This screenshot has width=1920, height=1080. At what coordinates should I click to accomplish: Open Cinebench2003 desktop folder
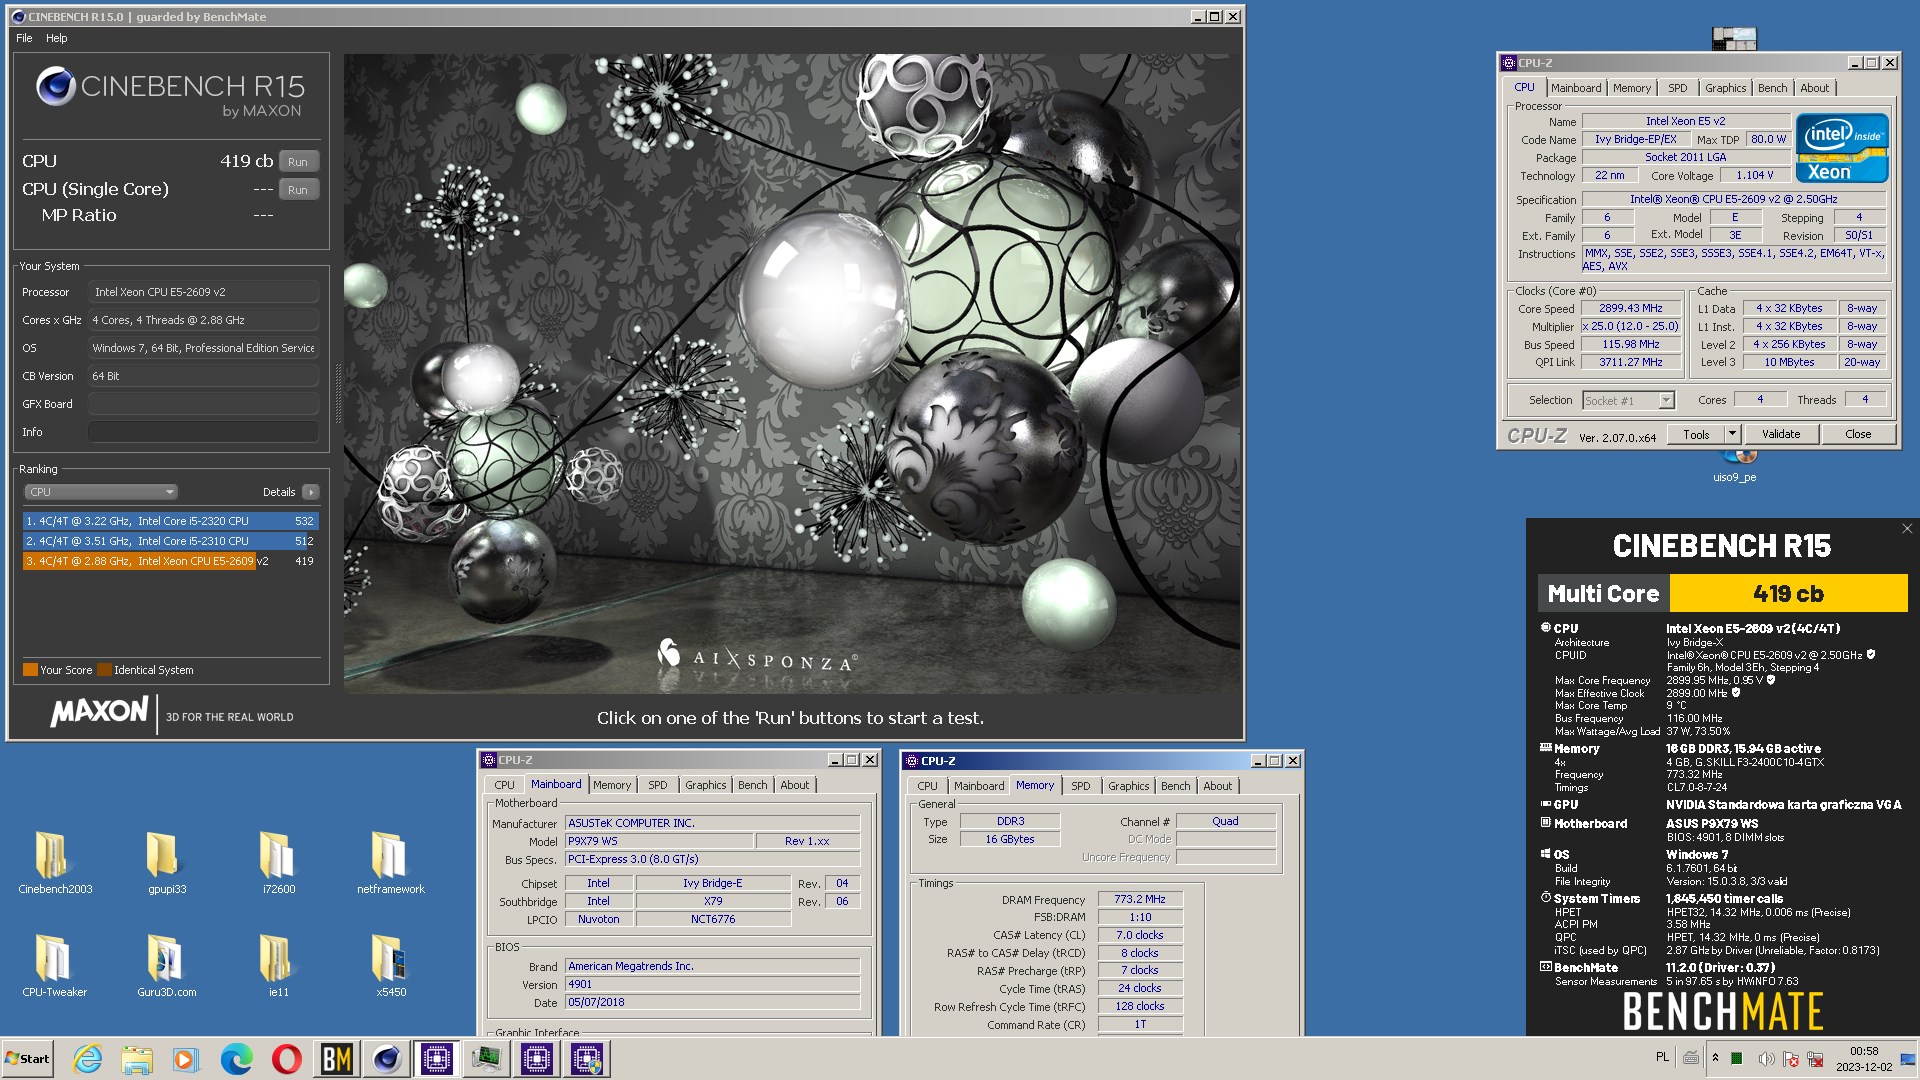tap(55, 862)
